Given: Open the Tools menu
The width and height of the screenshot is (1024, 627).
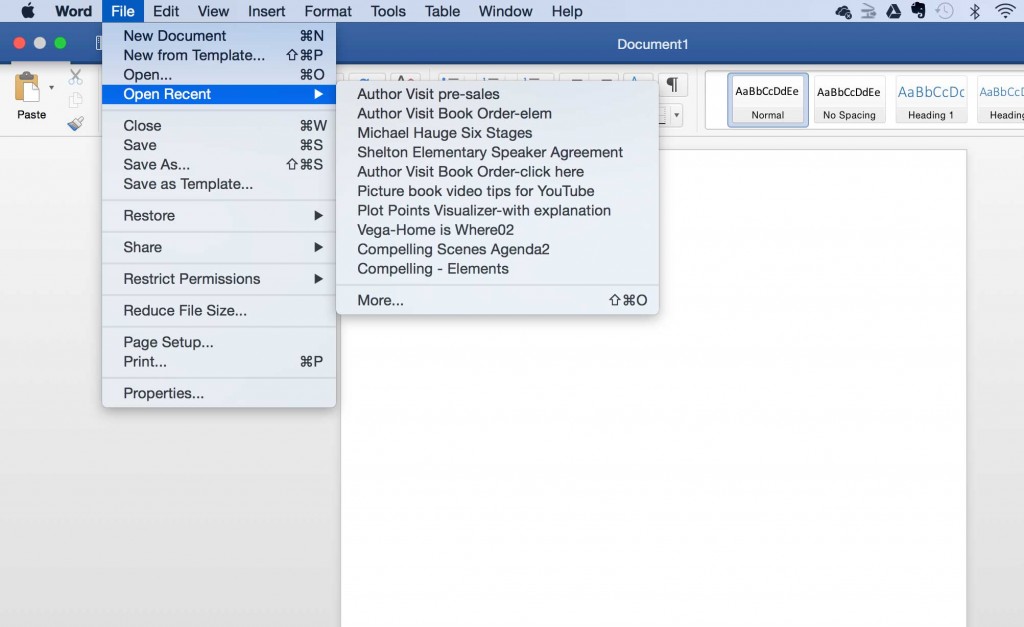Looking at the screenshot, I should click(x=388, y=11).
